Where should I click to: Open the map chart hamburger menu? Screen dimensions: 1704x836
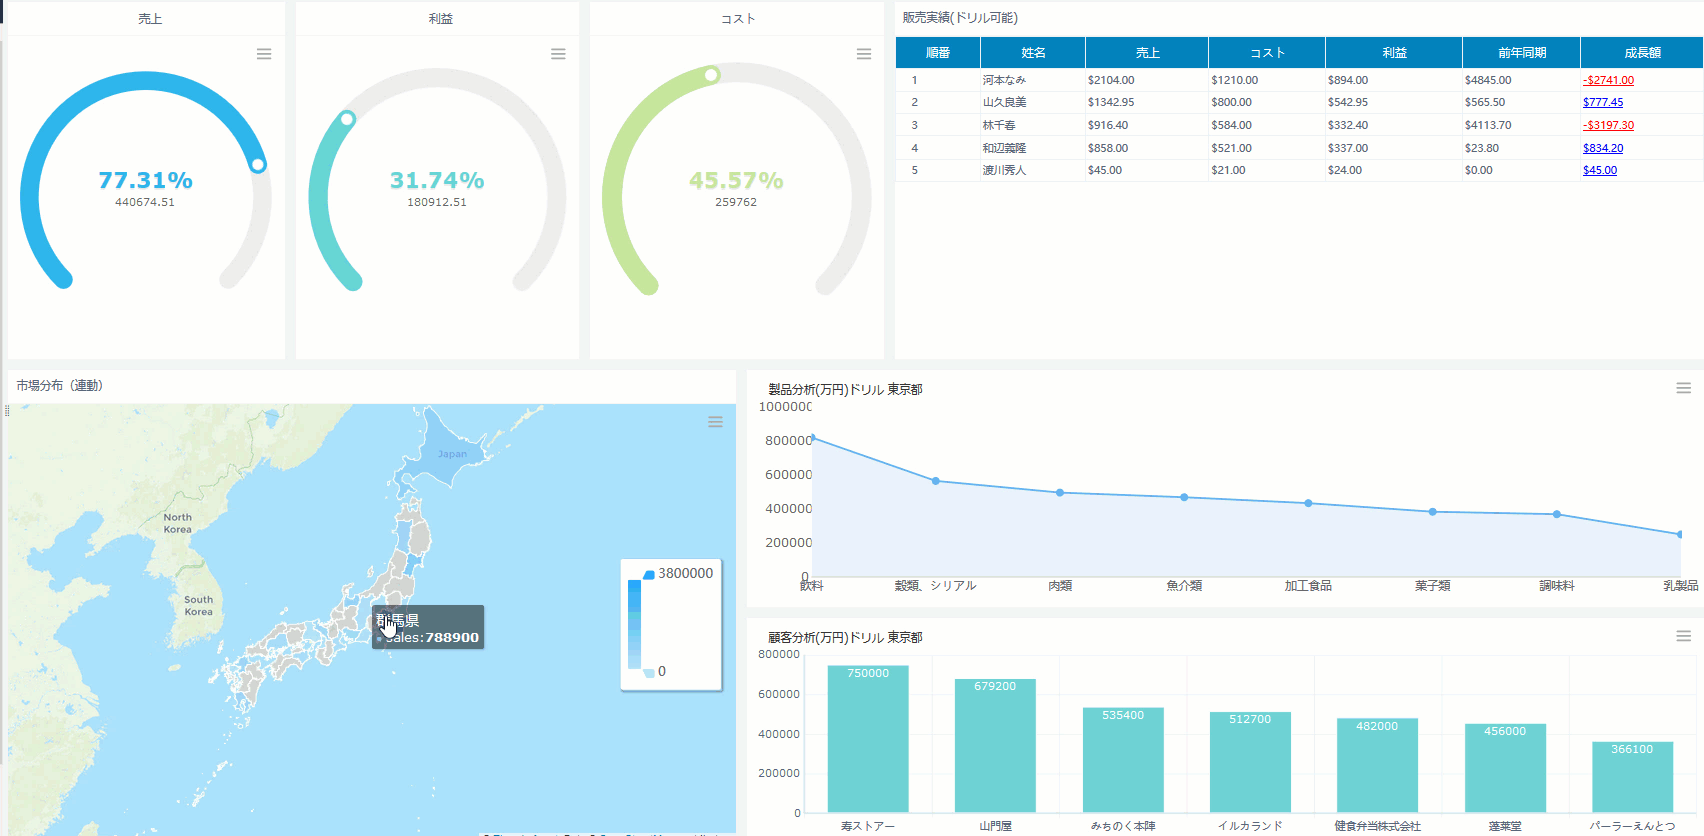[715, 422]
